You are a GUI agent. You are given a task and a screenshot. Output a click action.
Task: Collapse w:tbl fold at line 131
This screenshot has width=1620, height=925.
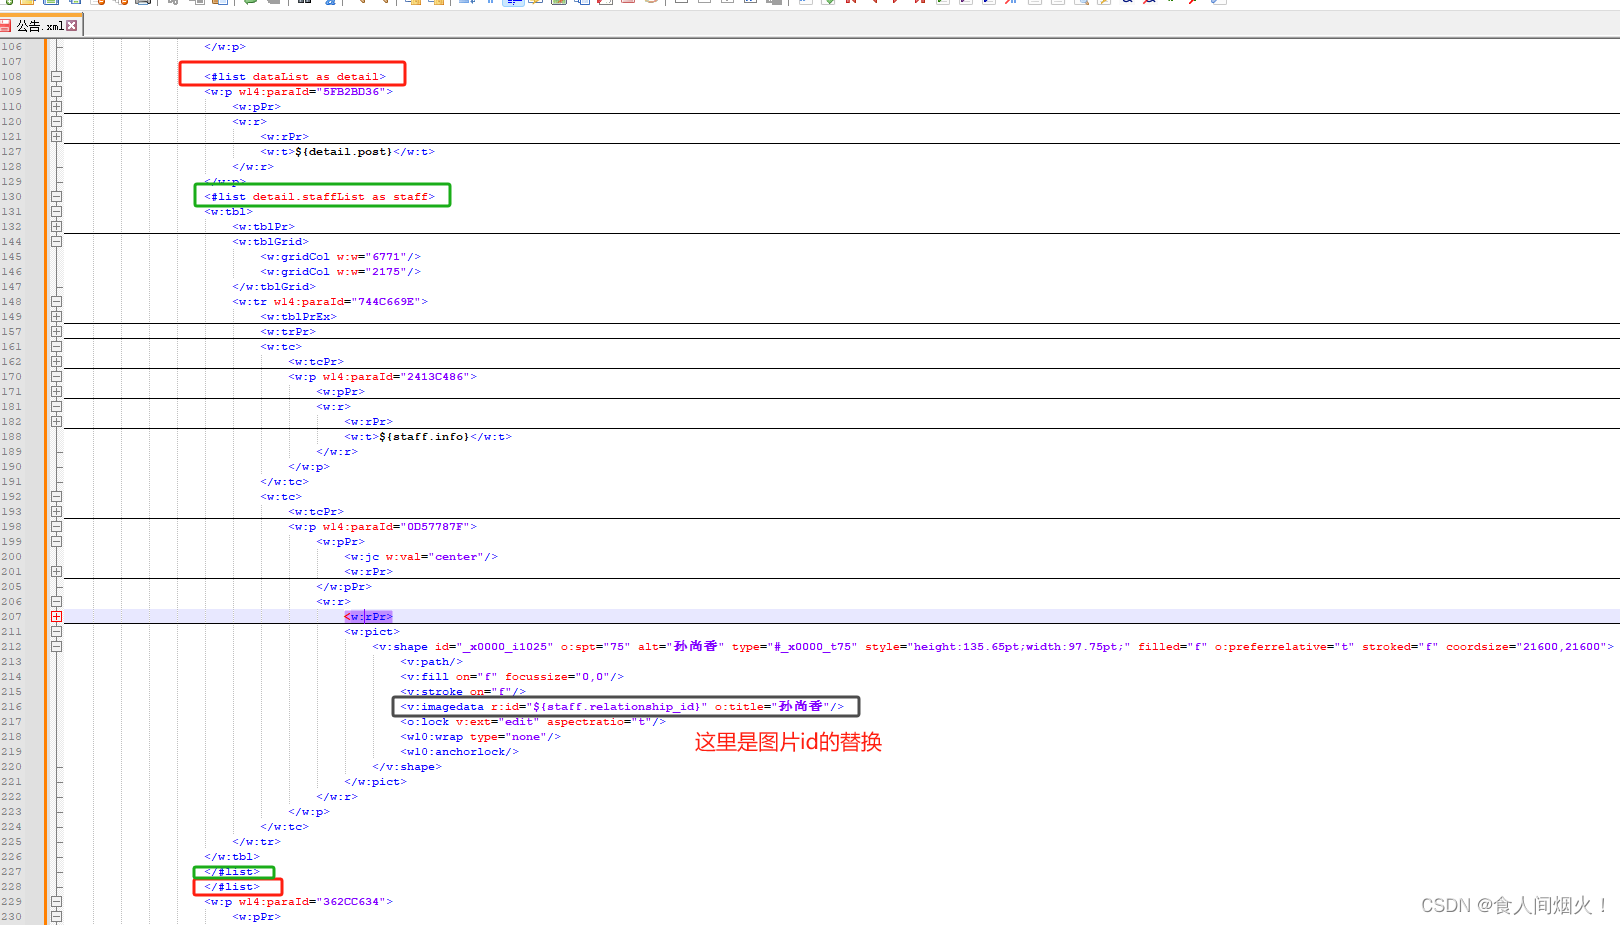pos(56,212)
